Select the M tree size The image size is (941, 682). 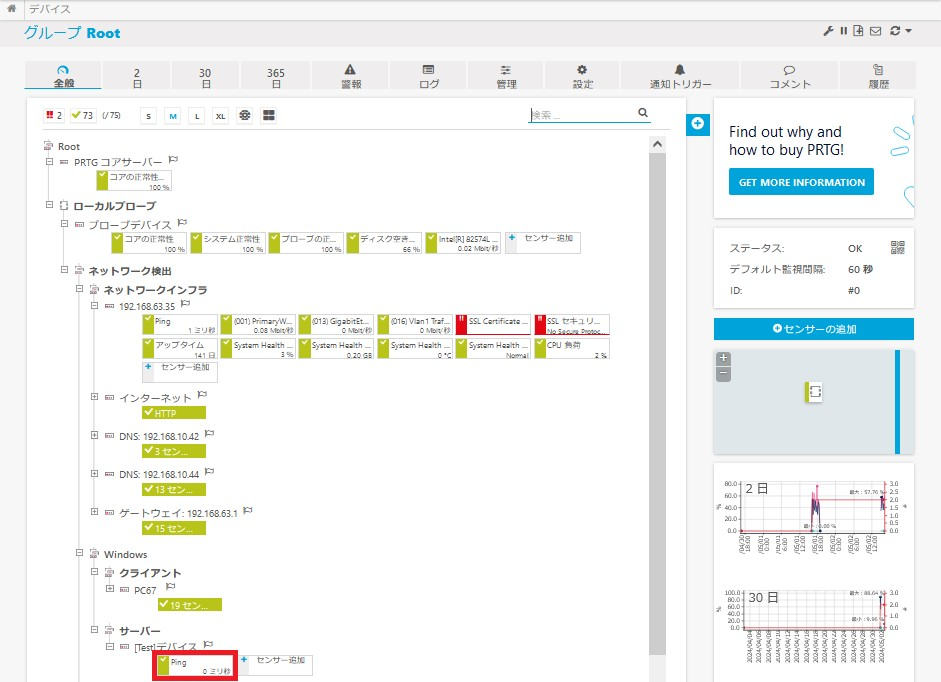(x=173, y=116)
